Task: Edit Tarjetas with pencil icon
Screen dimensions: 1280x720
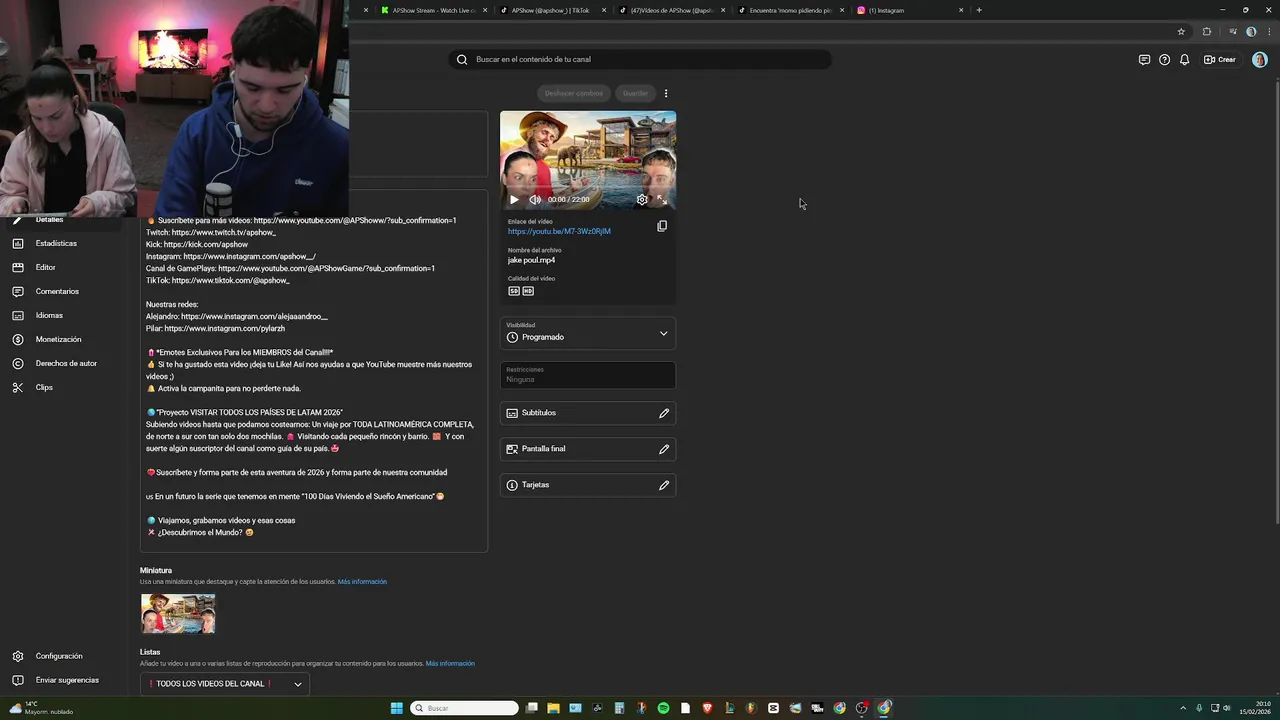Action: 664,485
